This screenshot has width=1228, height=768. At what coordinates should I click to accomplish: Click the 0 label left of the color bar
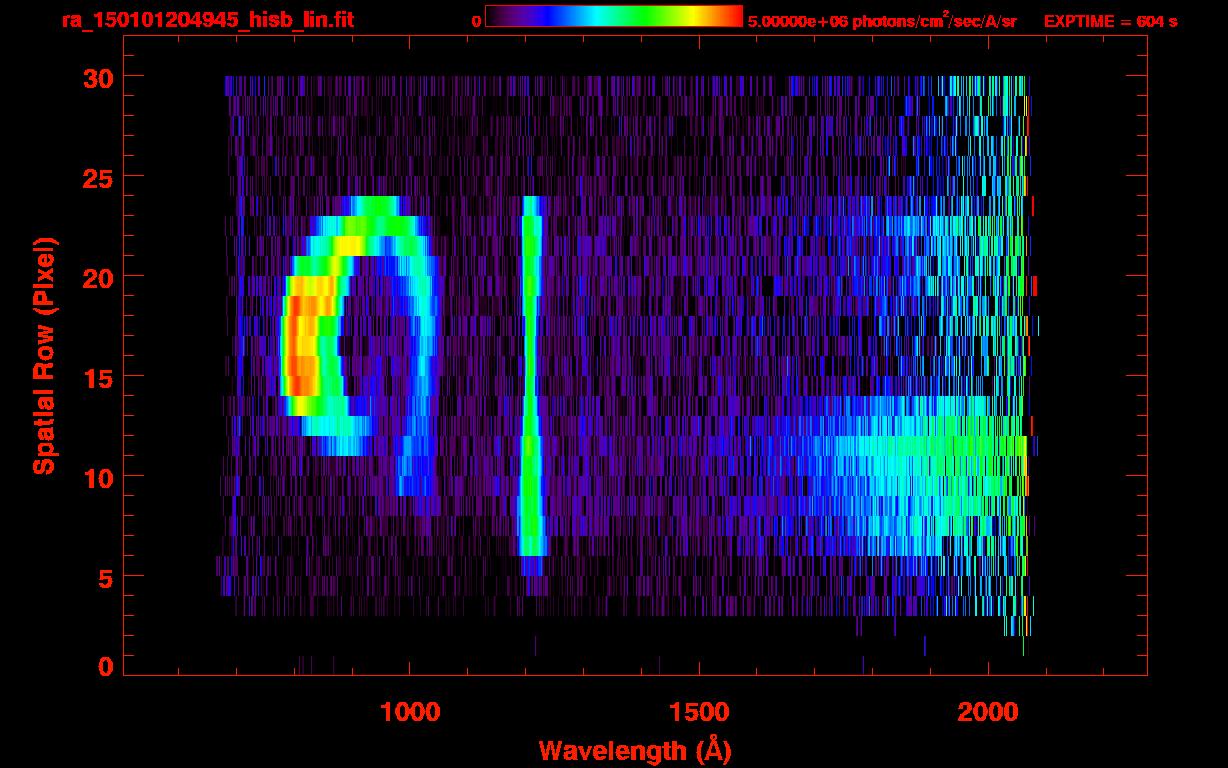477,21
